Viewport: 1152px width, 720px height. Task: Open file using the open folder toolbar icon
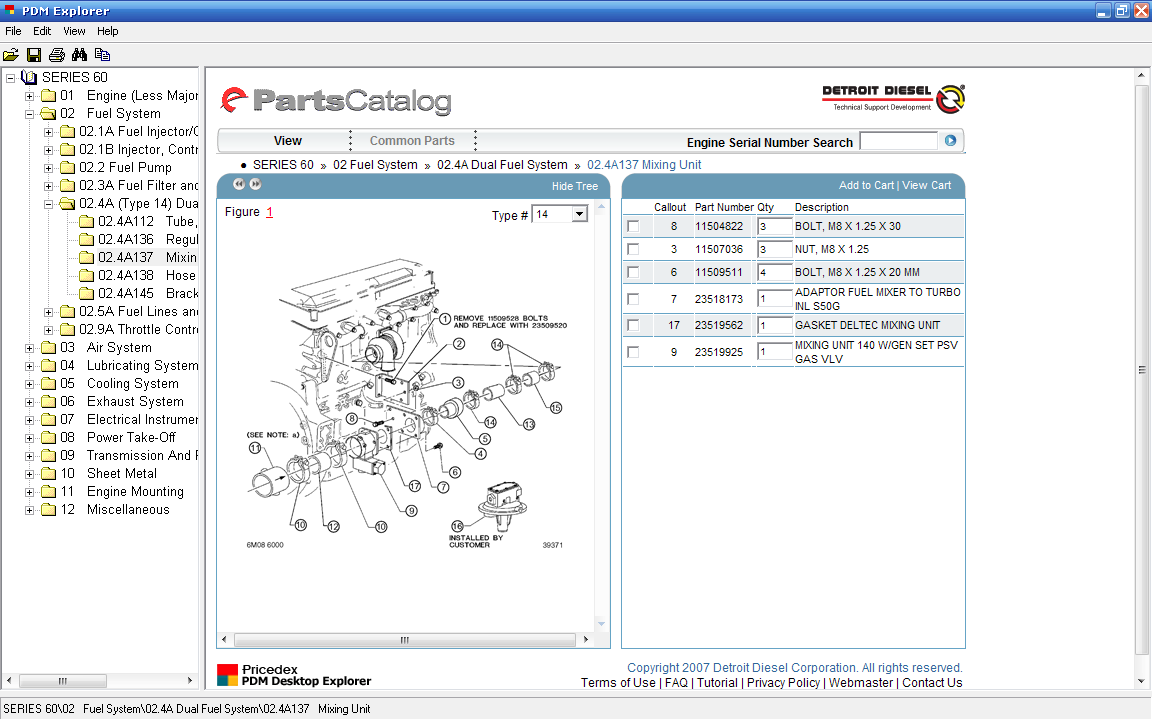tap(11, 54)
